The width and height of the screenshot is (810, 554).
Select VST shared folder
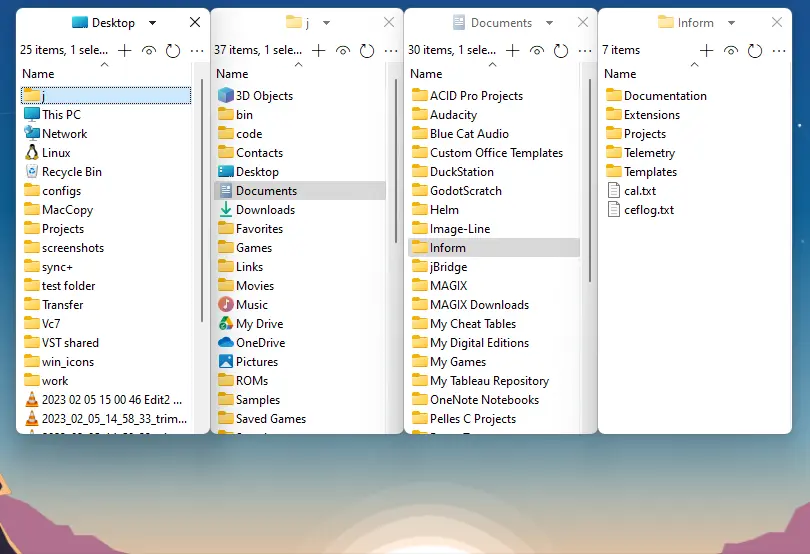[x=61, y=343]
